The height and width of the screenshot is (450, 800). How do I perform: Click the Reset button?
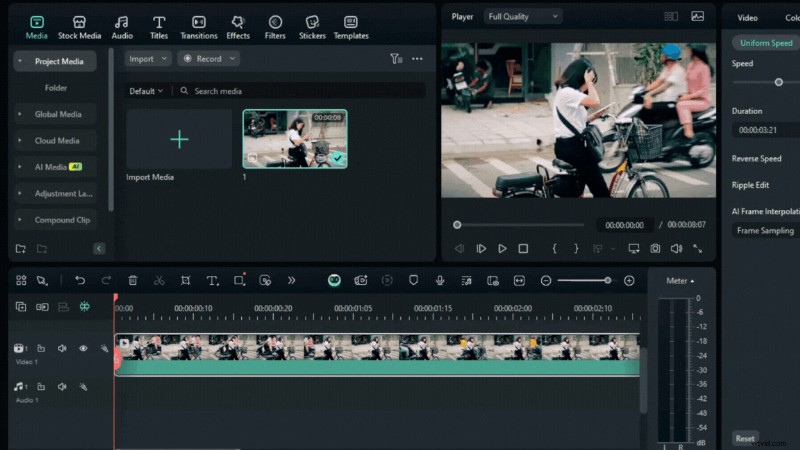point(745,438)
